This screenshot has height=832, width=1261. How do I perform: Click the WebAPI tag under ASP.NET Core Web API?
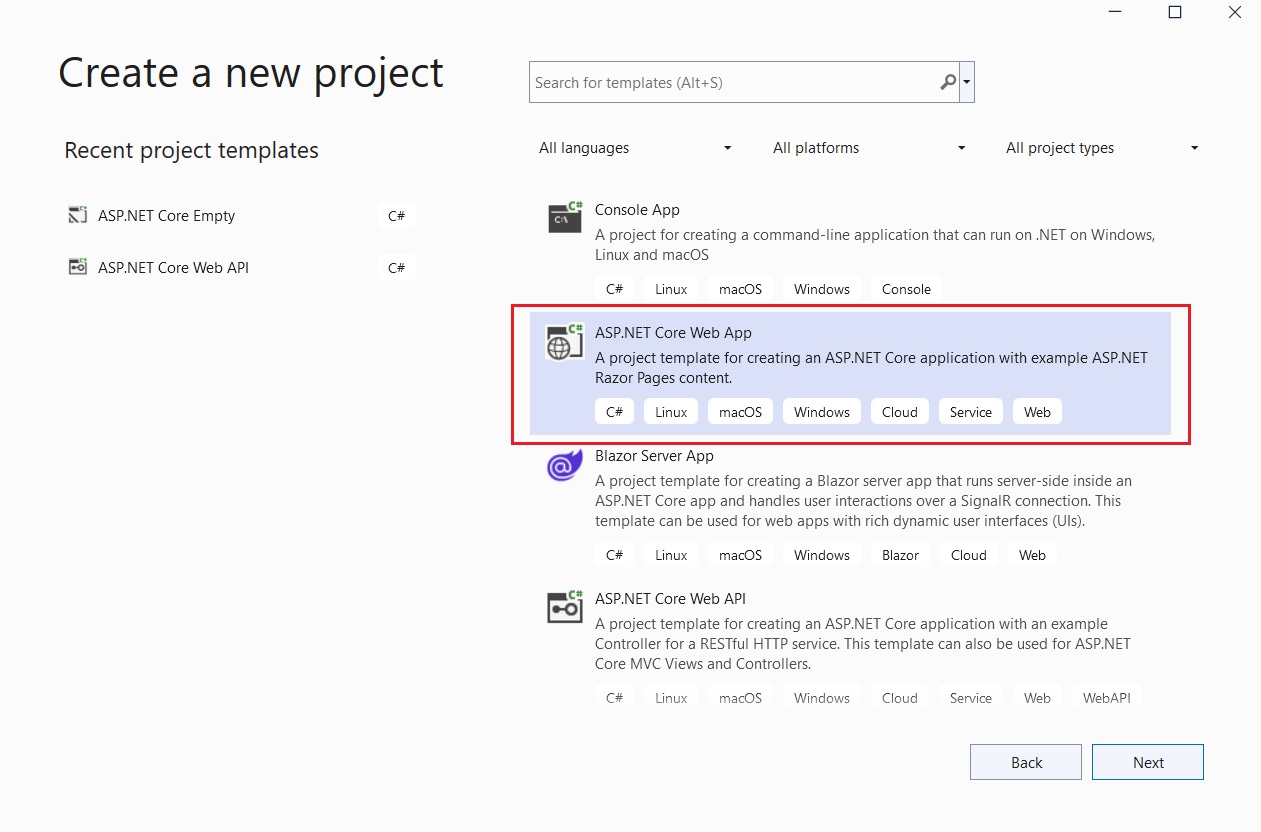point(1107,698)
